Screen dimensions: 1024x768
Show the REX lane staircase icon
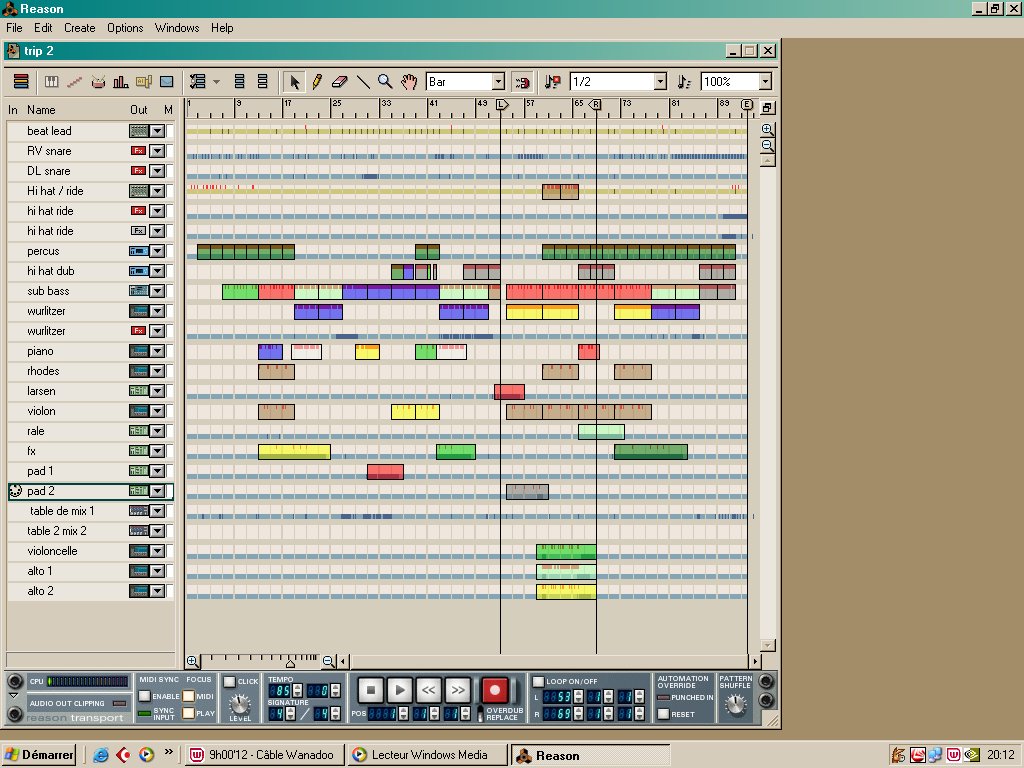pos(74,82)
